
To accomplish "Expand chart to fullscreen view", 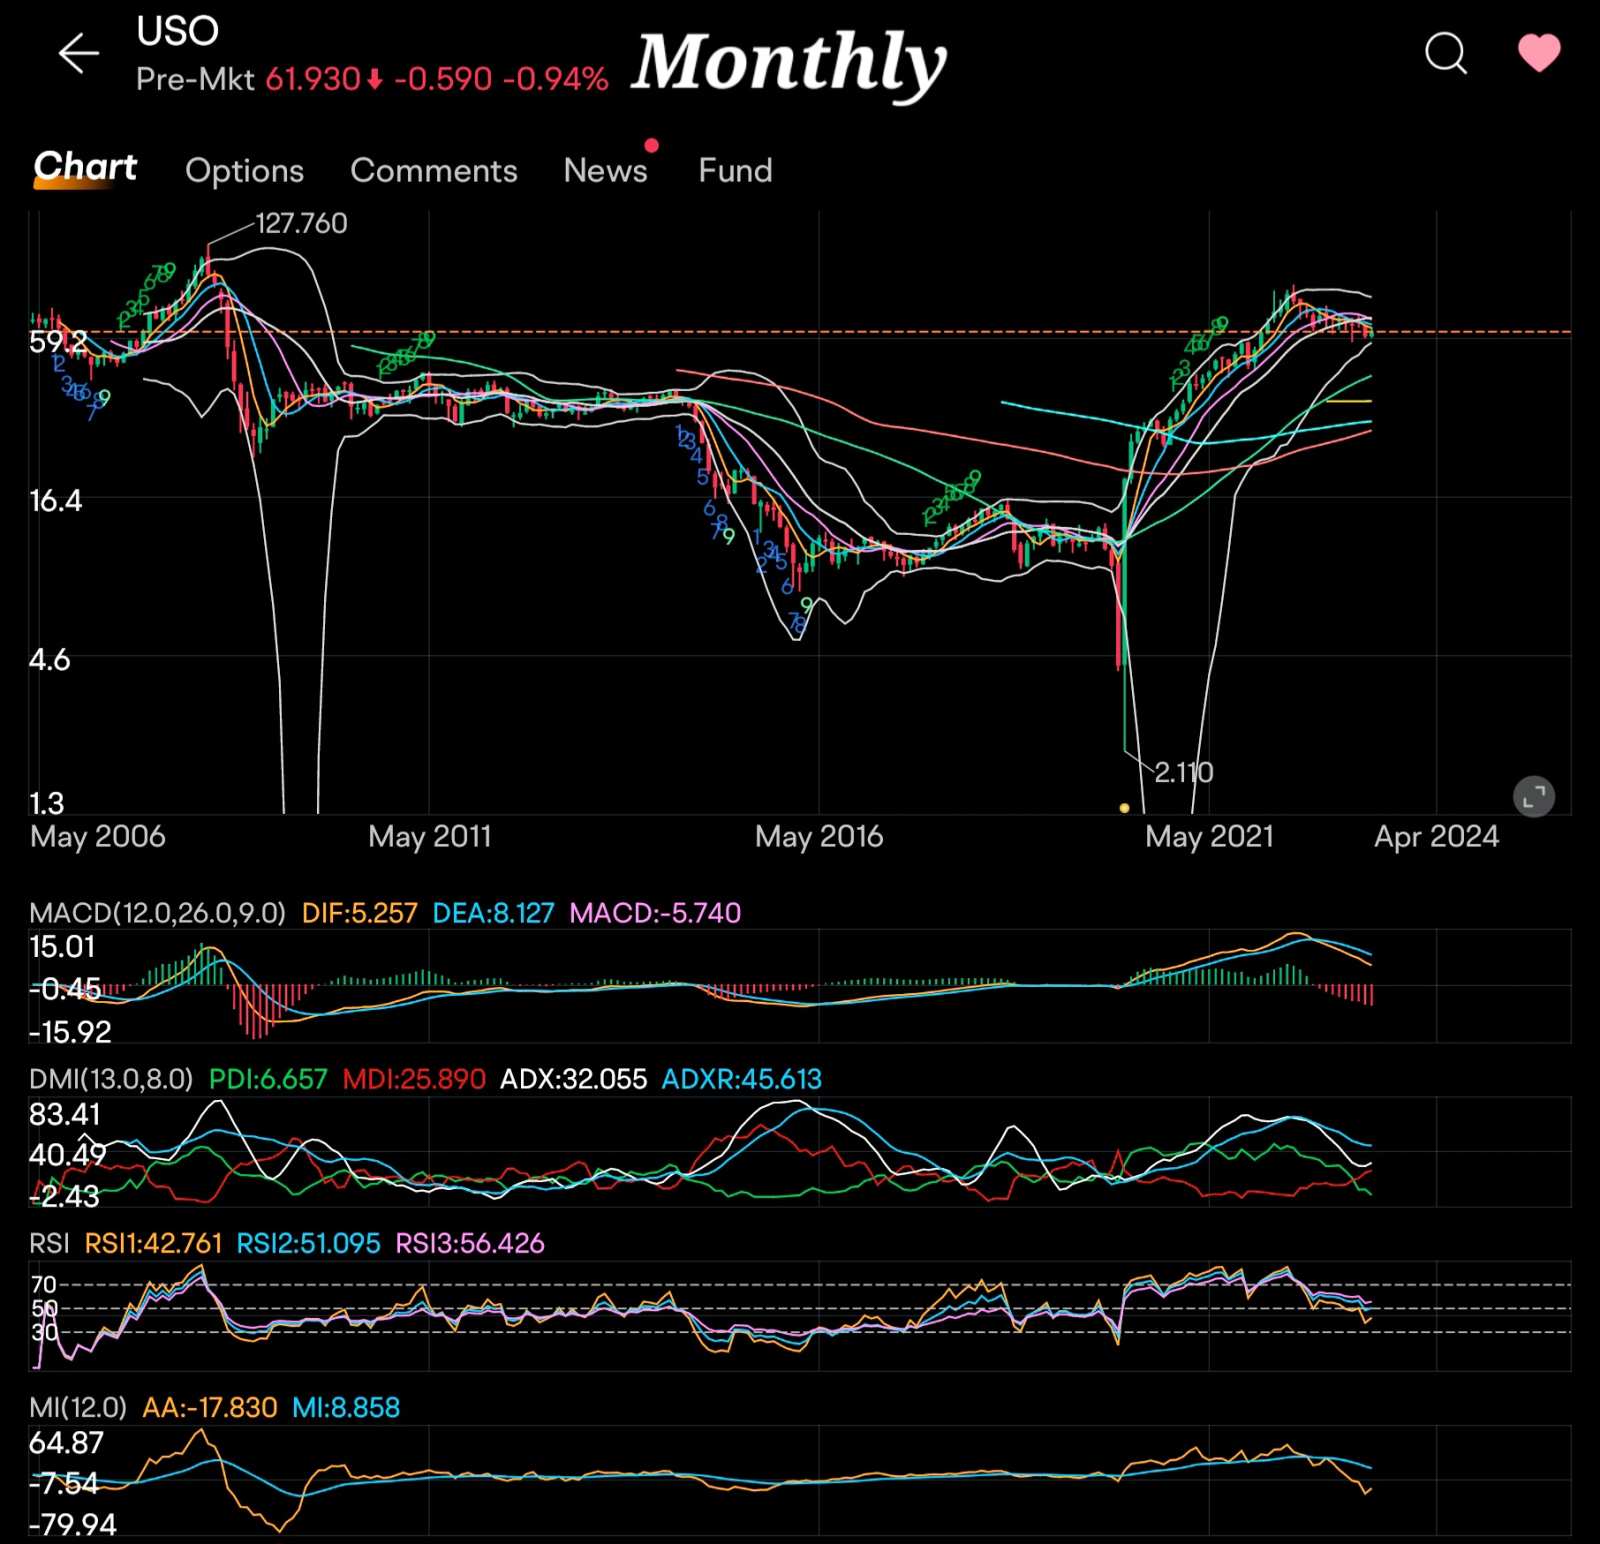I will point(1533,797).
